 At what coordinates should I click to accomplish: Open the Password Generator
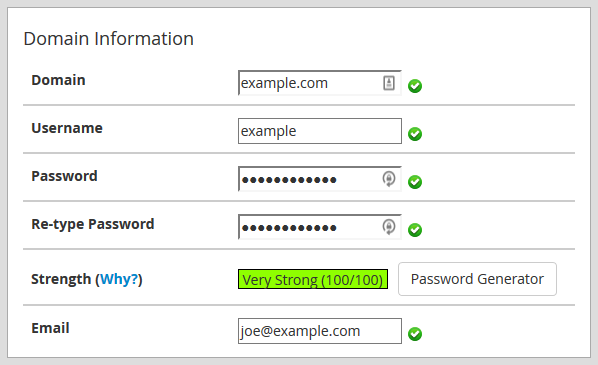(477, 279)
